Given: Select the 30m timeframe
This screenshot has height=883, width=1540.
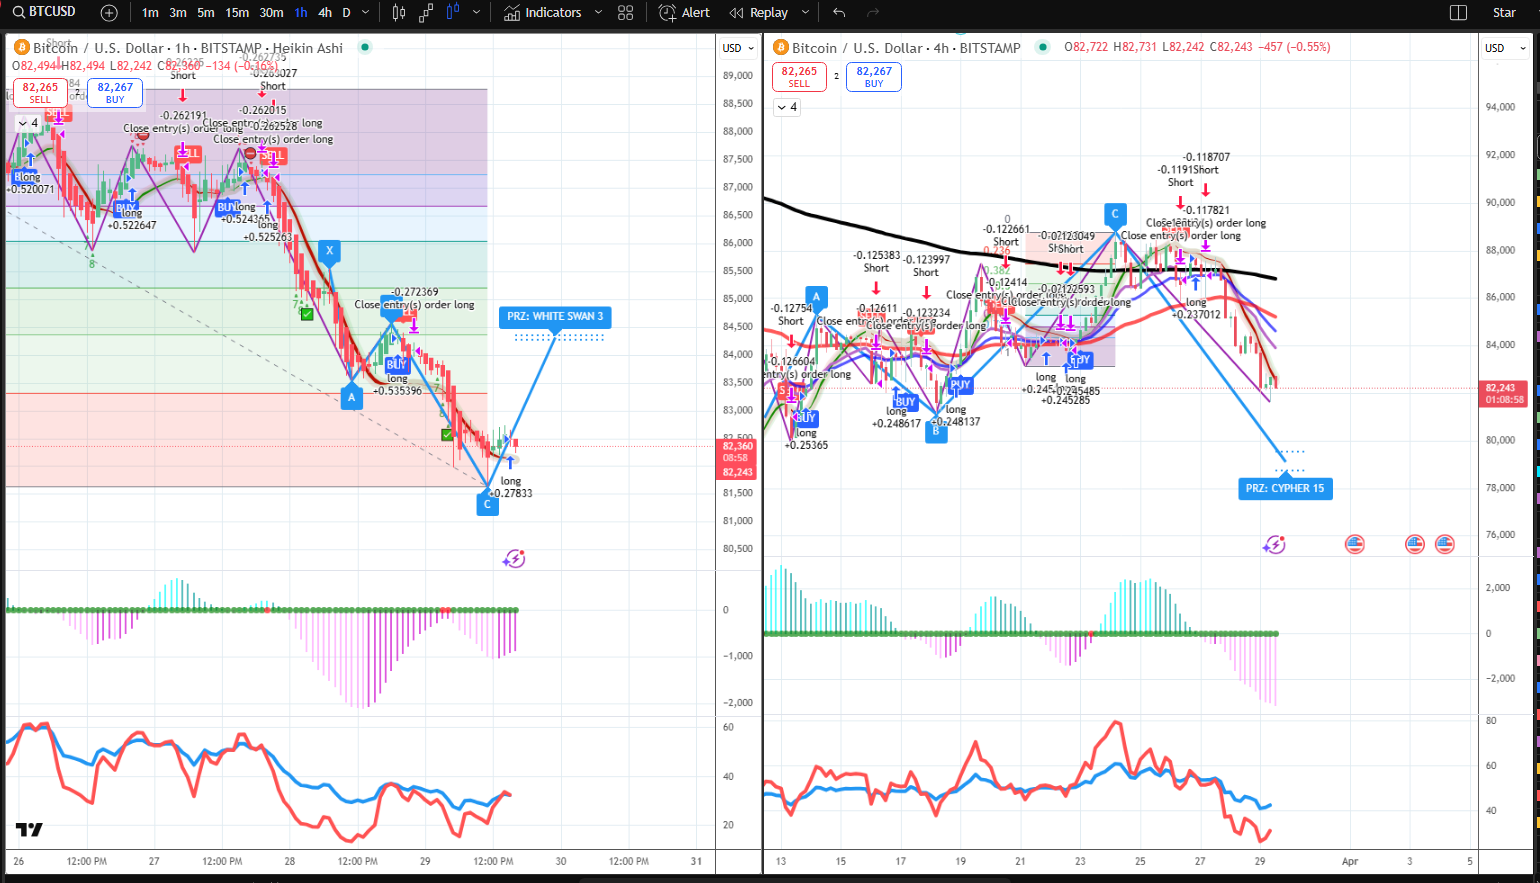Looking at the screenshot, I should point(271,13).
